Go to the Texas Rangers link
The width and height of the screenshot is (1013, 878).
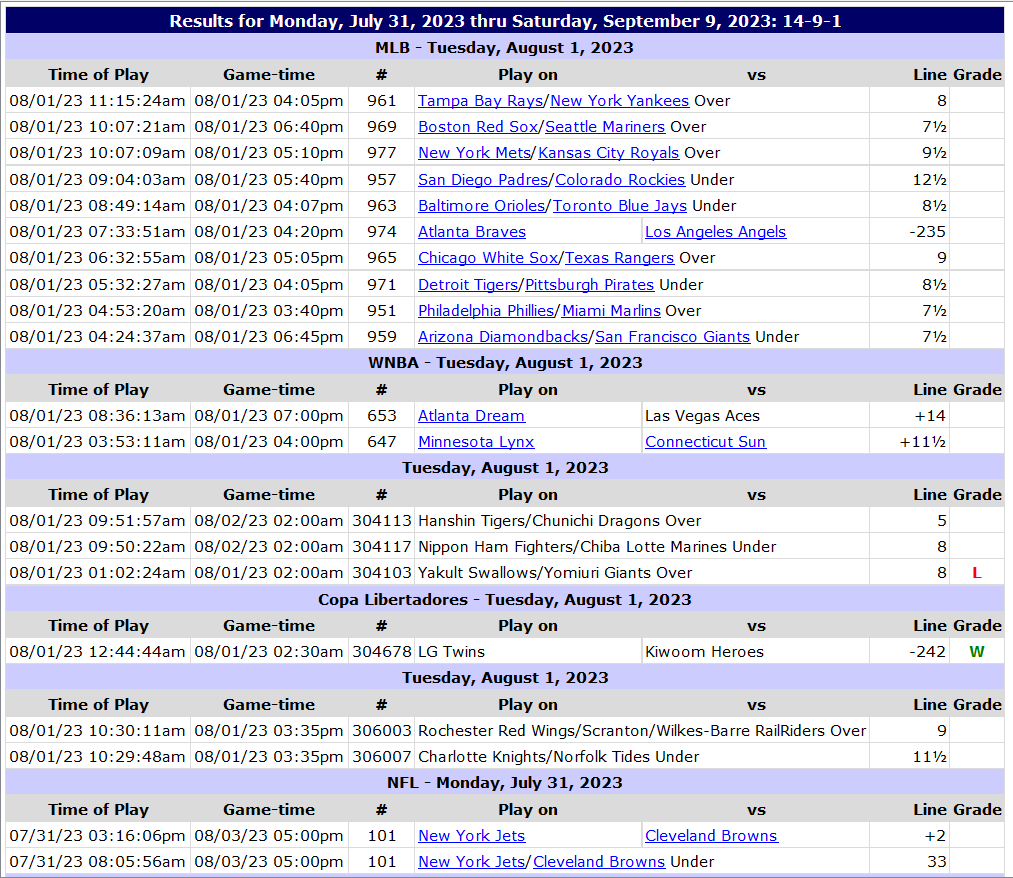pyautogui.click(x=619, y=258)
